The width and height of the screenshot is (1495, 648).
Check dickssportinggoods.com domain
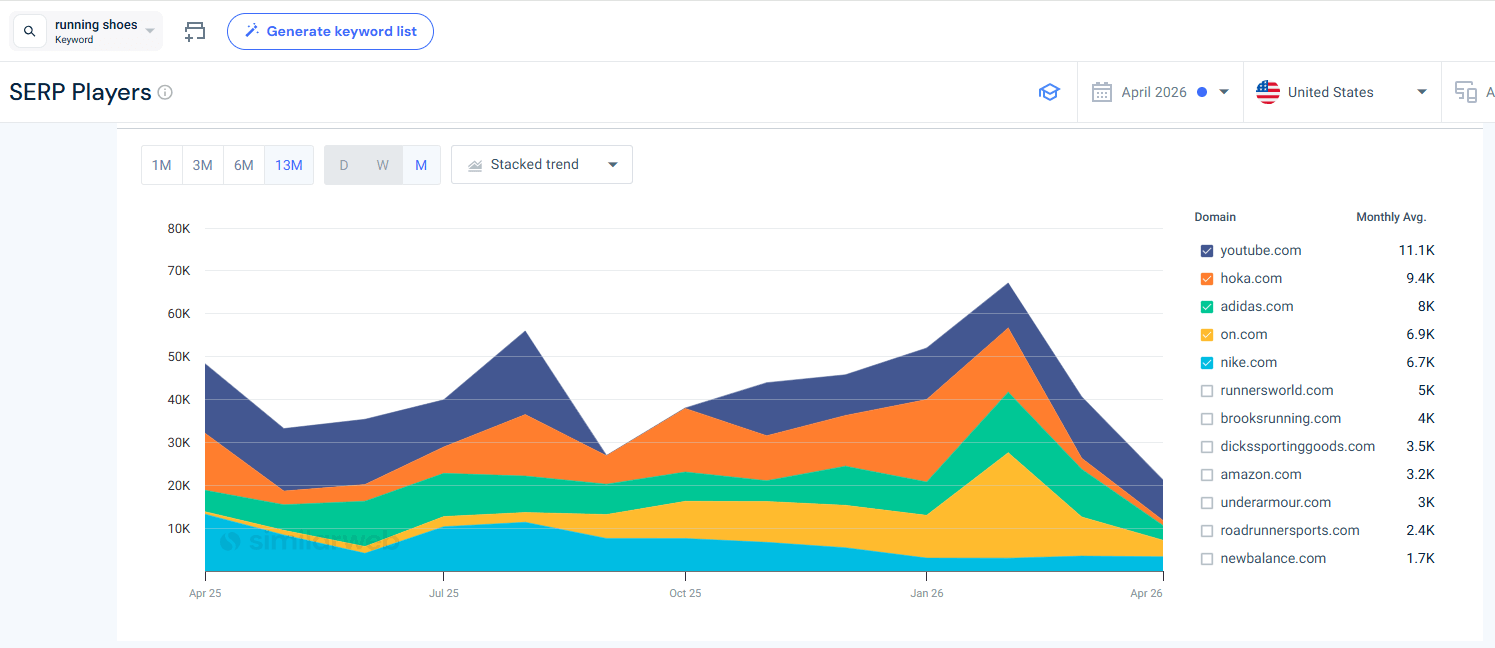[x=1207, y=447]
